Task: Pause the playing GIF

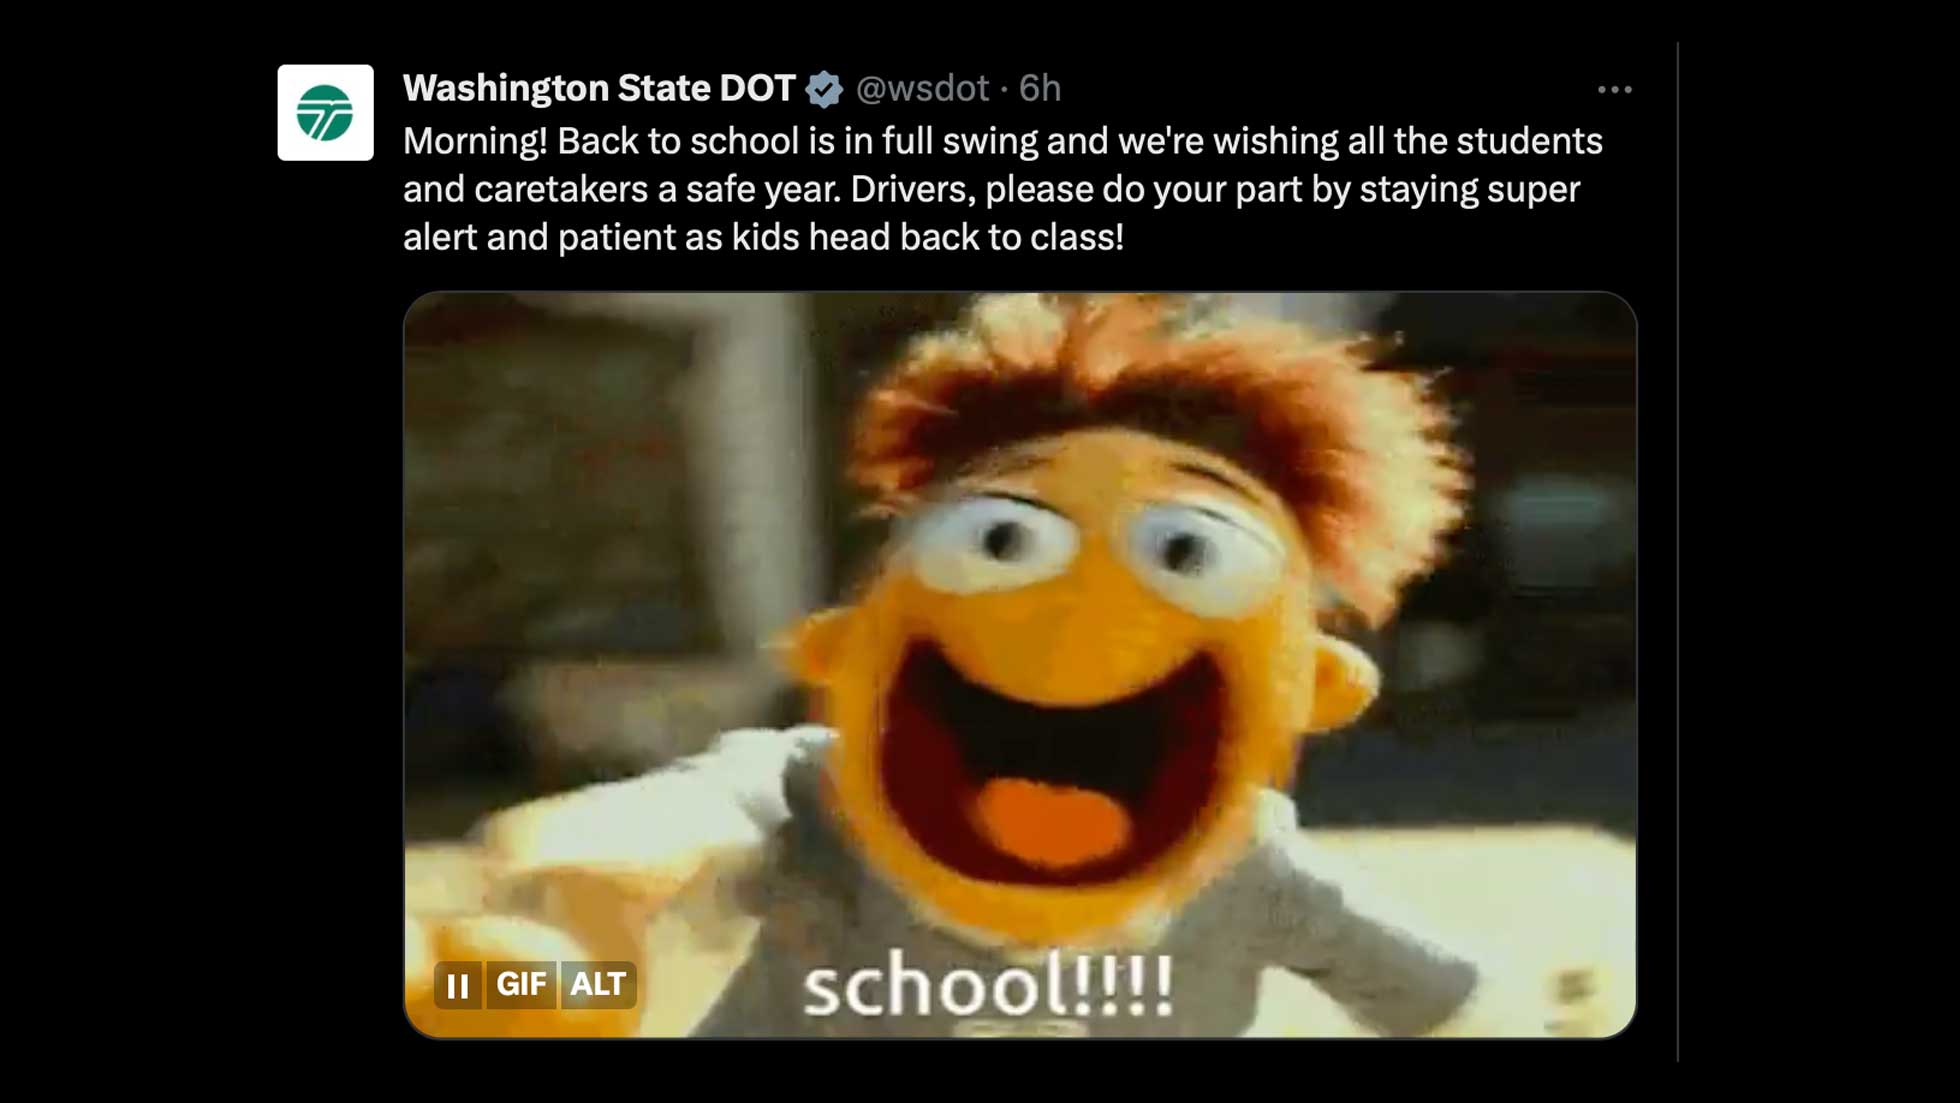Action: 458,986
